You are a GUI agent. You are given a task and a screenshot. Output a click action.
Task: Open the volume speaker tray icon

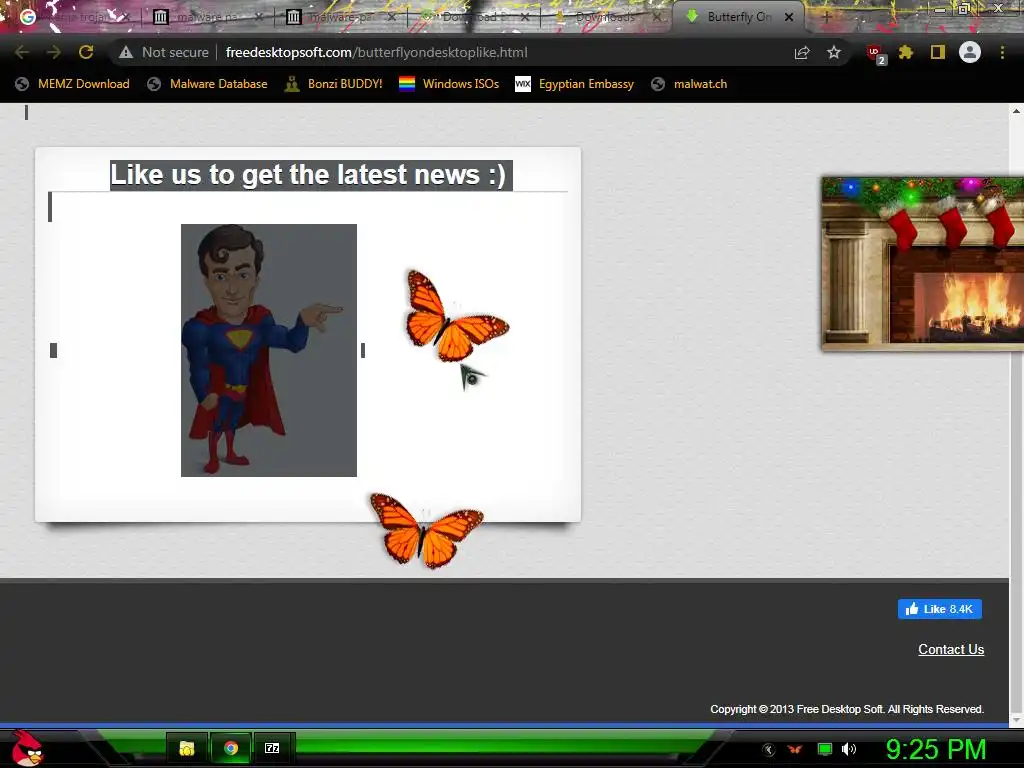(849, 749)
